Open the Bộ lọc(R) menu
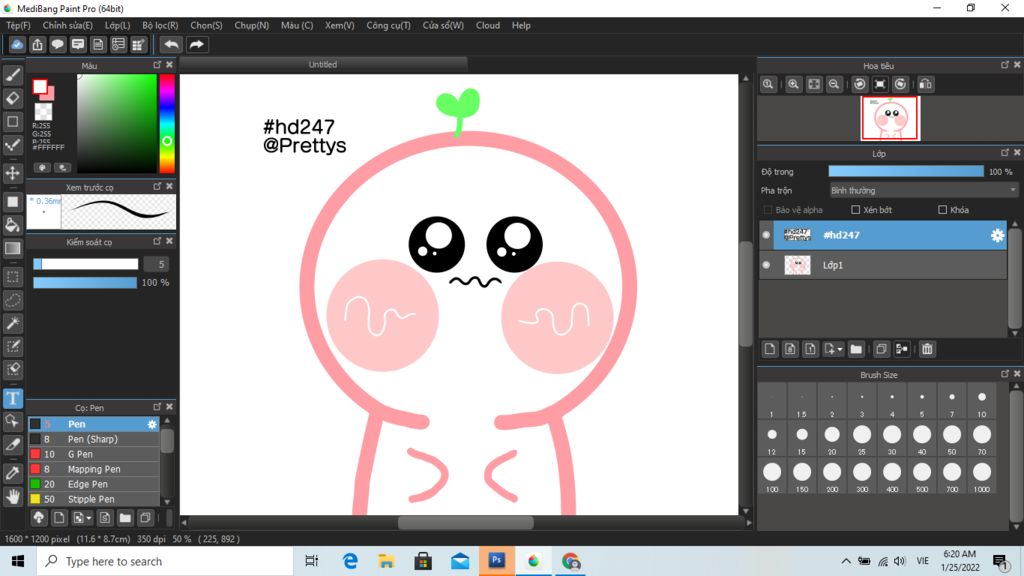The height and width of the screenshot is (576, 1024). [160, 25]
